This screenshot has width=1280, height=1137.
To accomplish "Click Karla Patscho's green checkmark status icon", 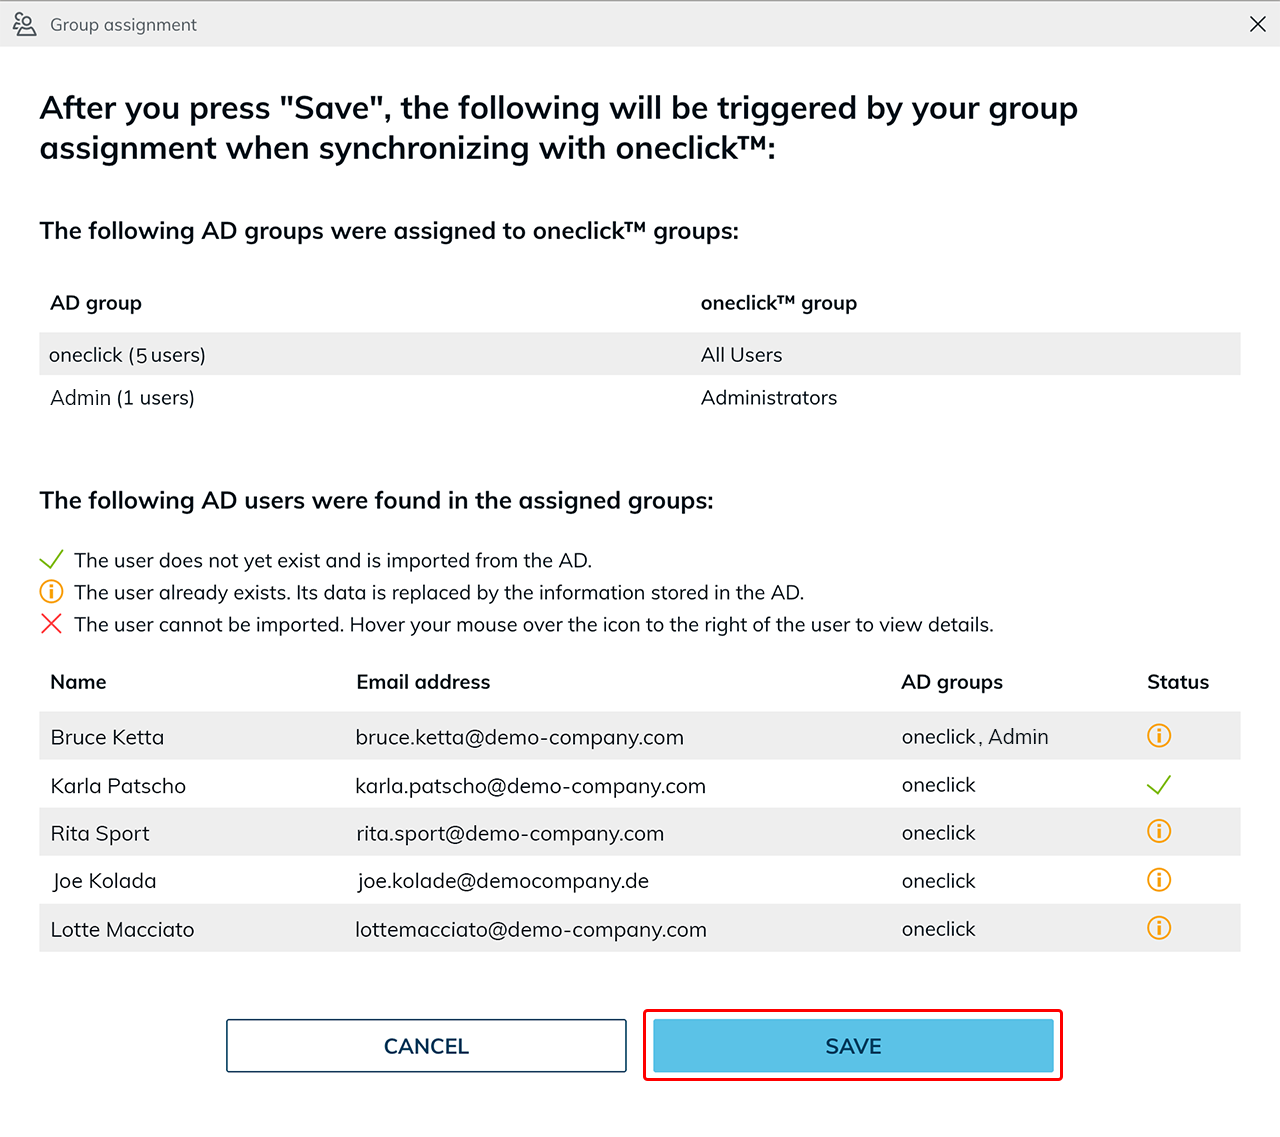I will tap(1159, 785).
